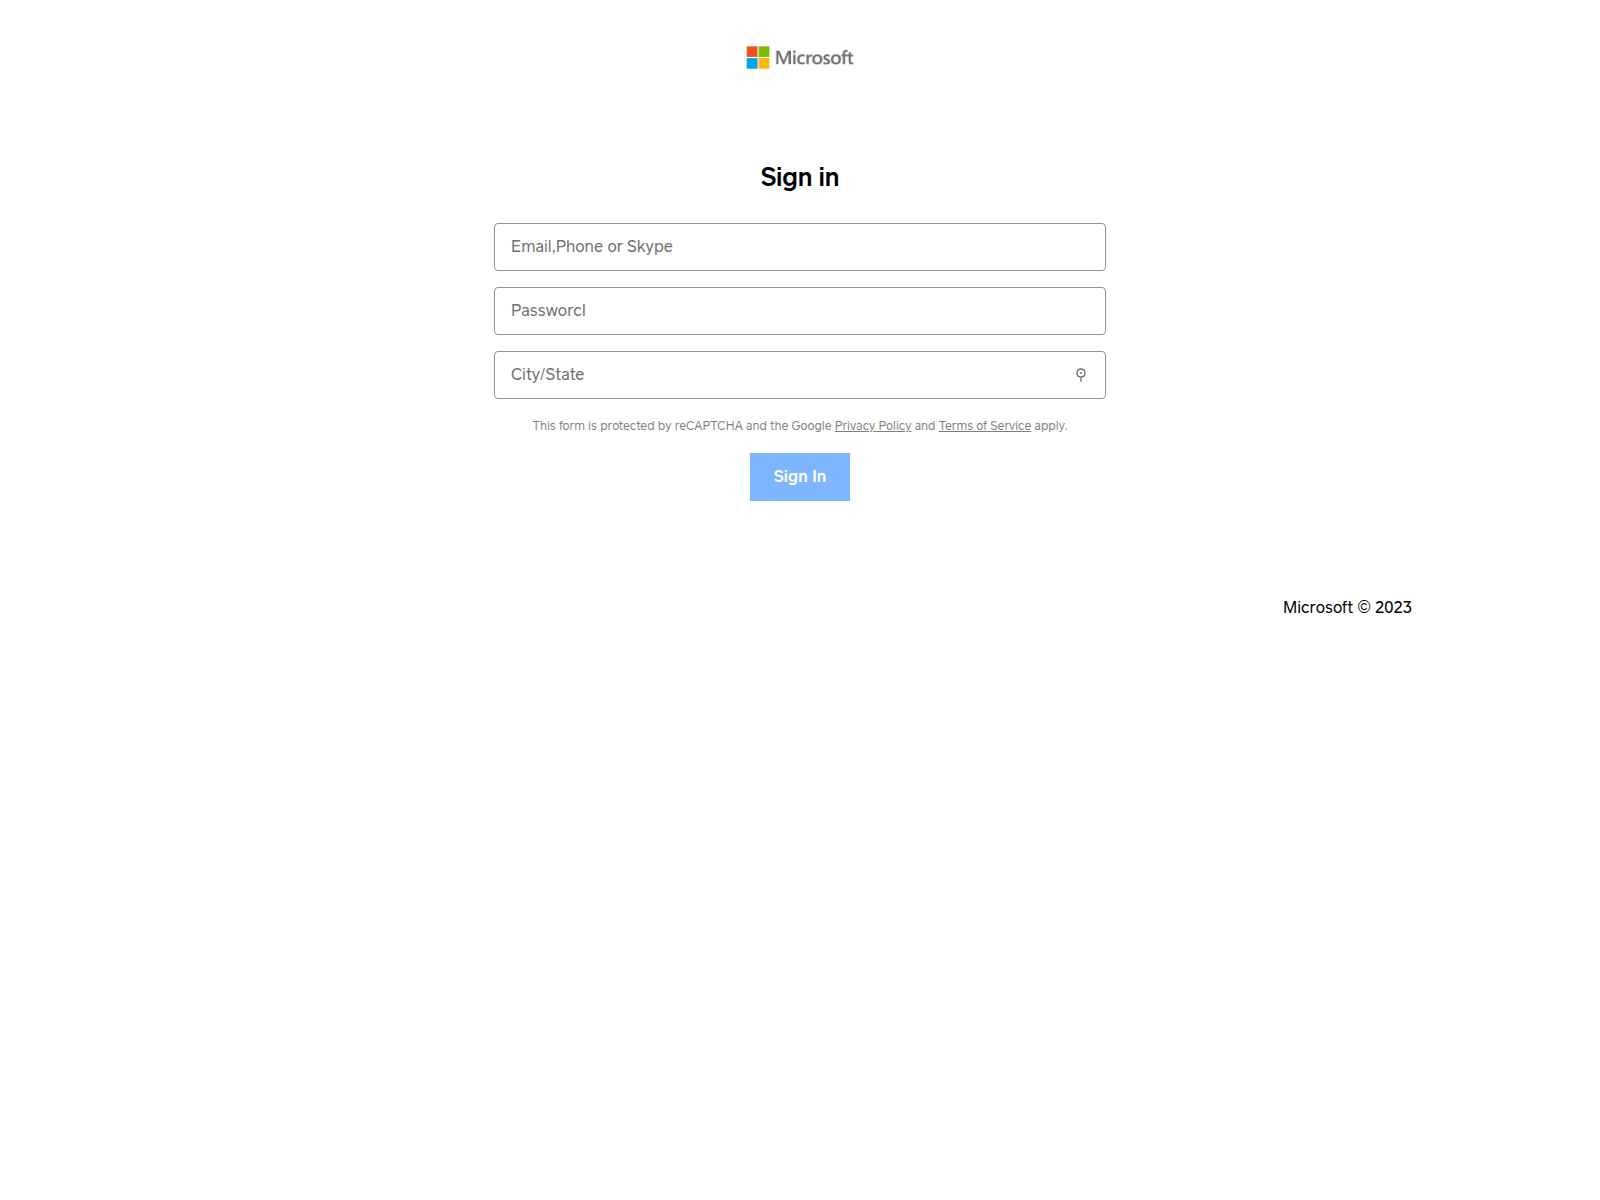The image size is (1600, 1200).
Task: Click the location pin icon in City/State
Action: tap(1081, 375)
